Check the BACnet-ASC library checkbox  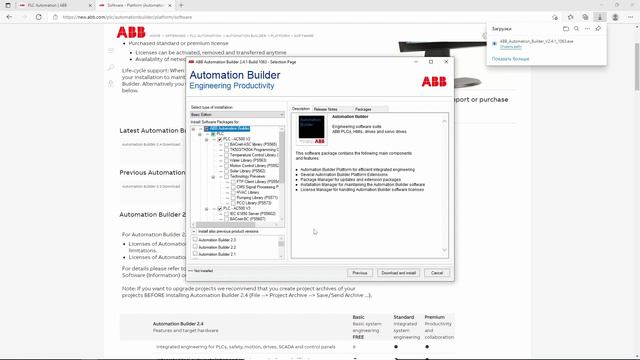227,144
